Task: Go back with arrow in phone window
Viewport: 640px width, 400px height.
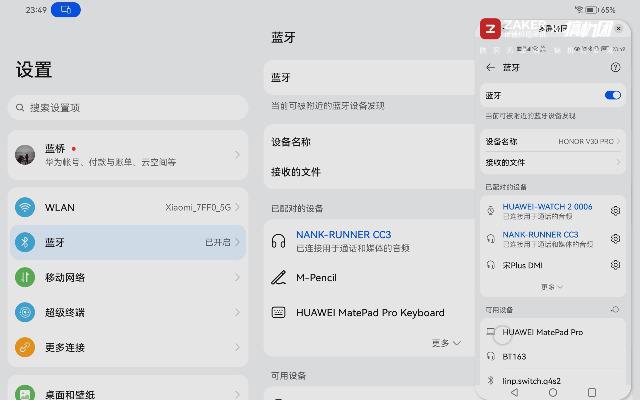Action: pyautogui.click(x=491, y=67)
